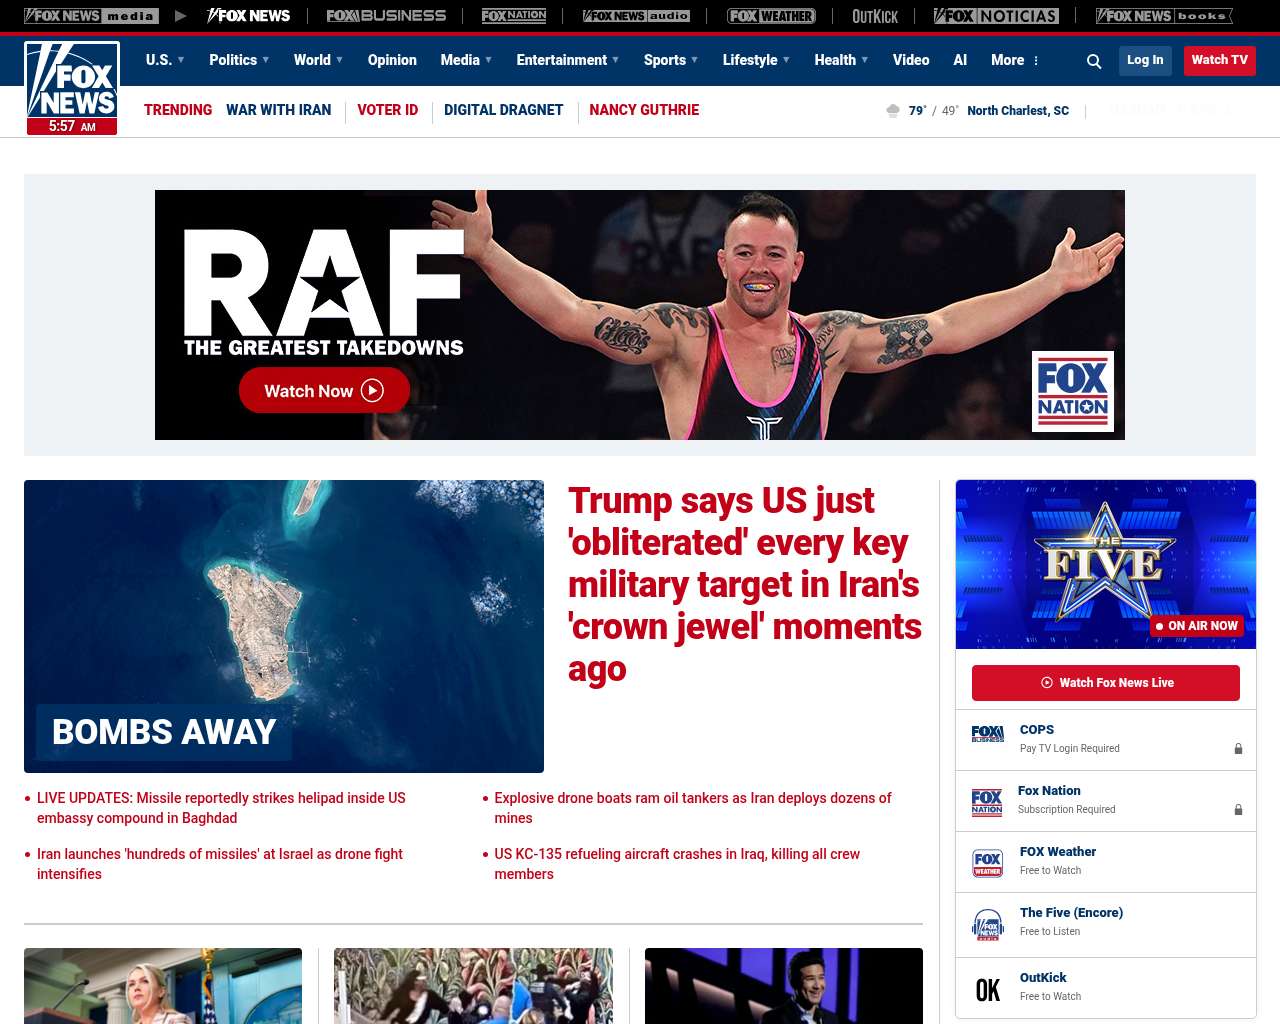
Task: Open the Fox News Books logo
Action: click(x=1164, y=16)
